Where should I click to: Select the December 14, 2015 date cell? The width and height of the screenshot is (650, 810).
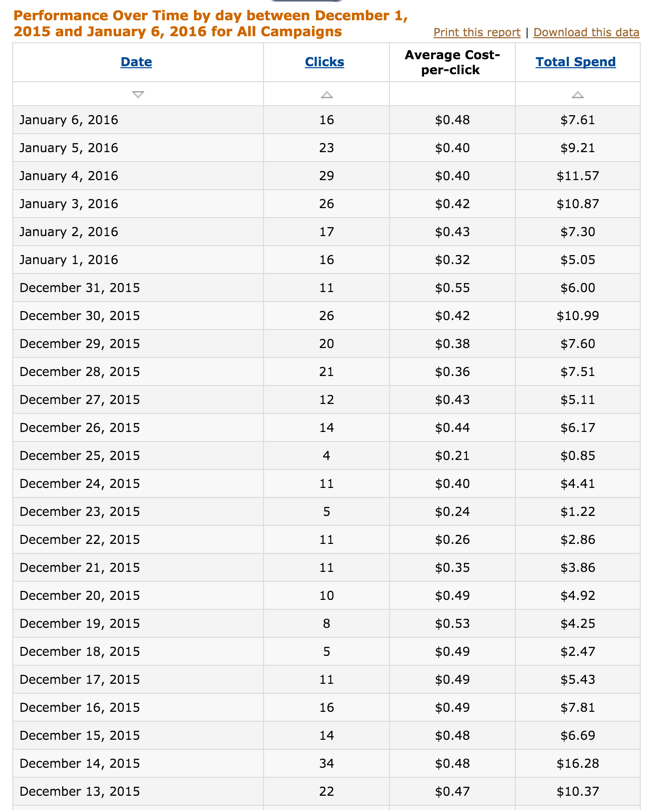click(x=79, y=764)
